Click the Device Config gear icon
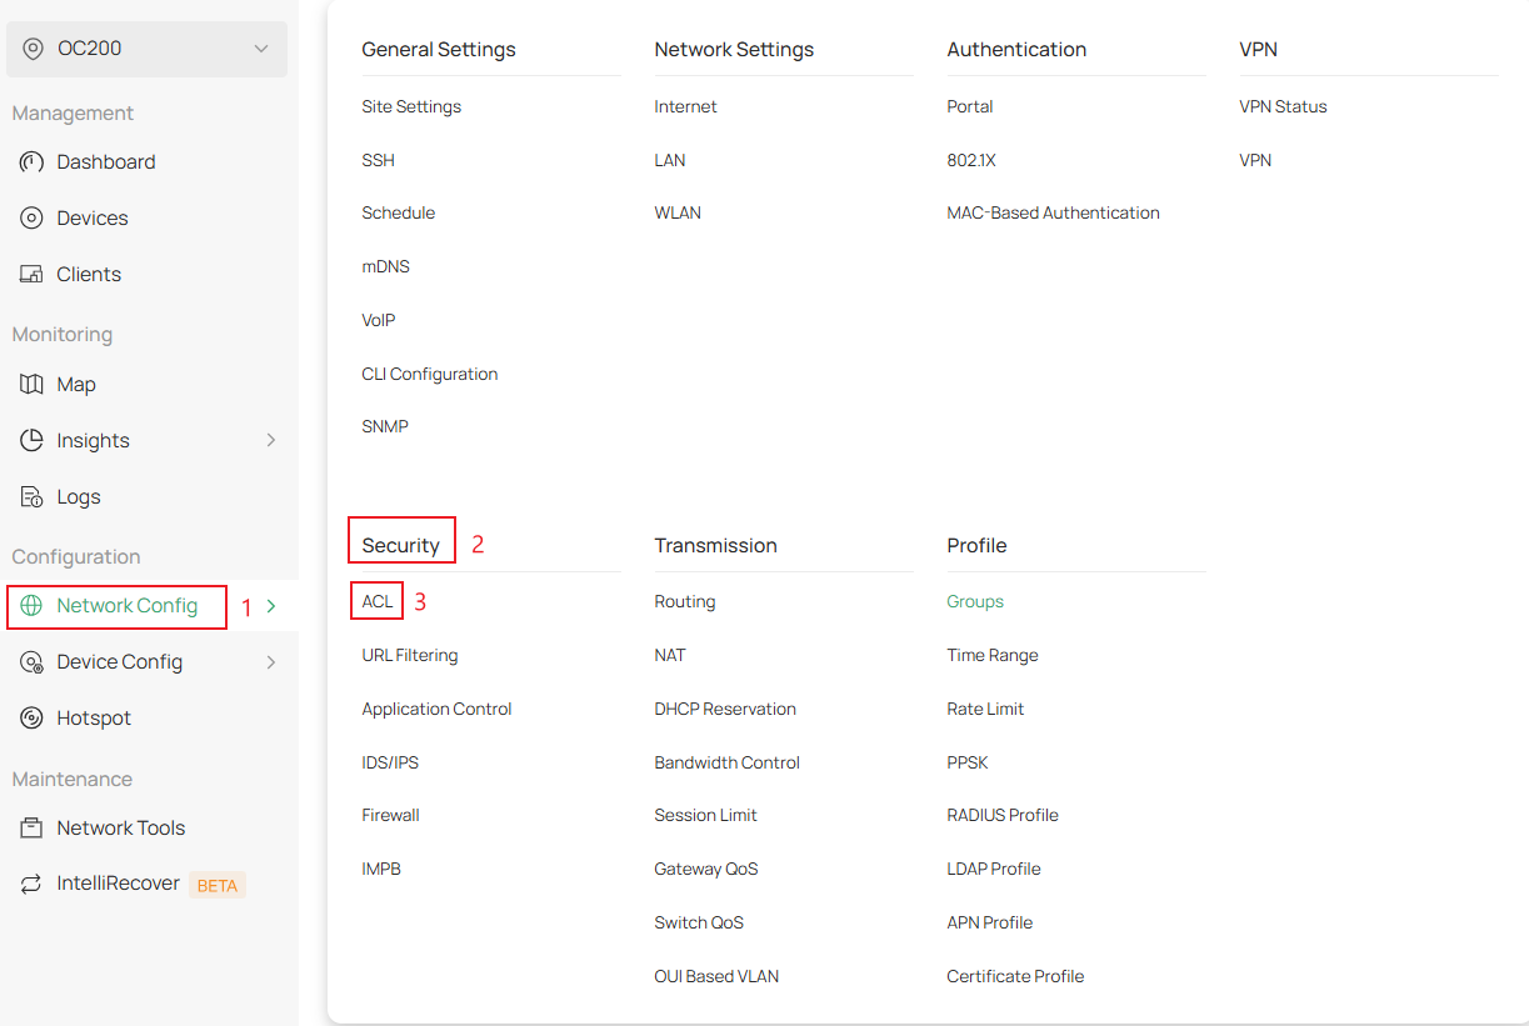The width and height of the screenshot is (1529, 1026). [x=32, y=662]
